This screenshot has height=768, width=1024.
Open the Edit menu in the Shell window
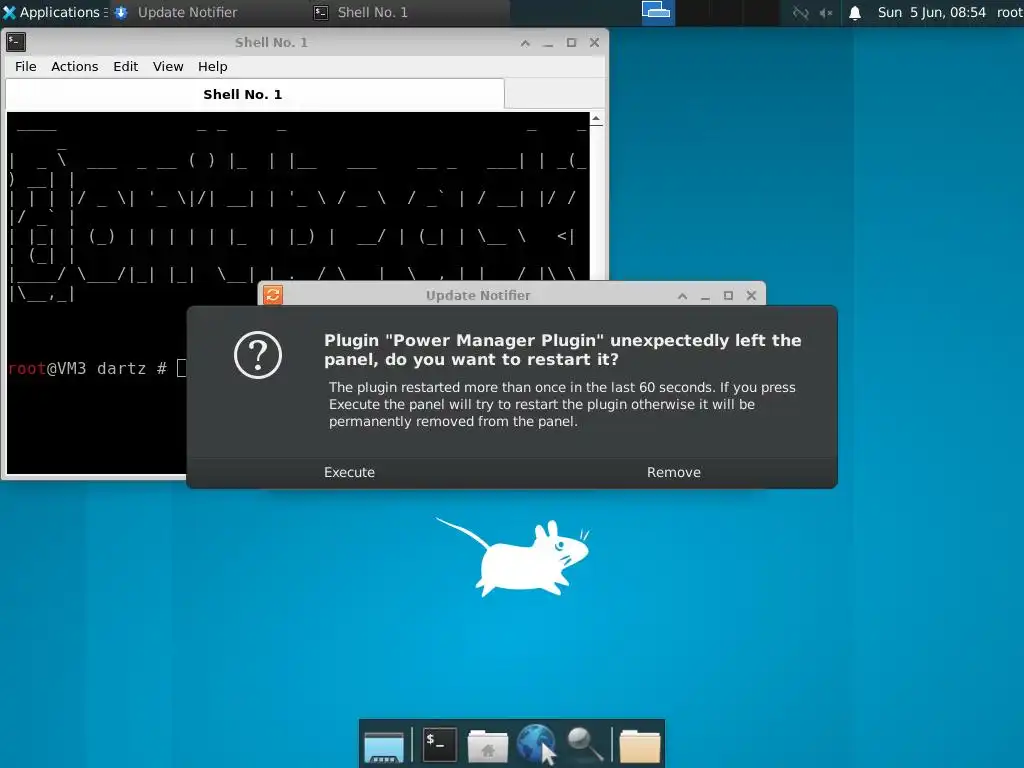pyautogui.click(x=125, y=67)
